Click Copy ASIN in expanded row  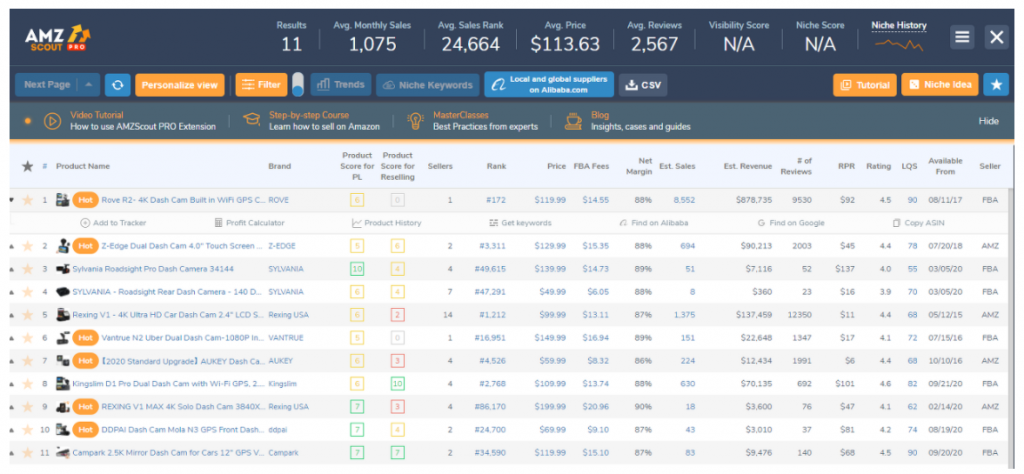pos(918,223)
